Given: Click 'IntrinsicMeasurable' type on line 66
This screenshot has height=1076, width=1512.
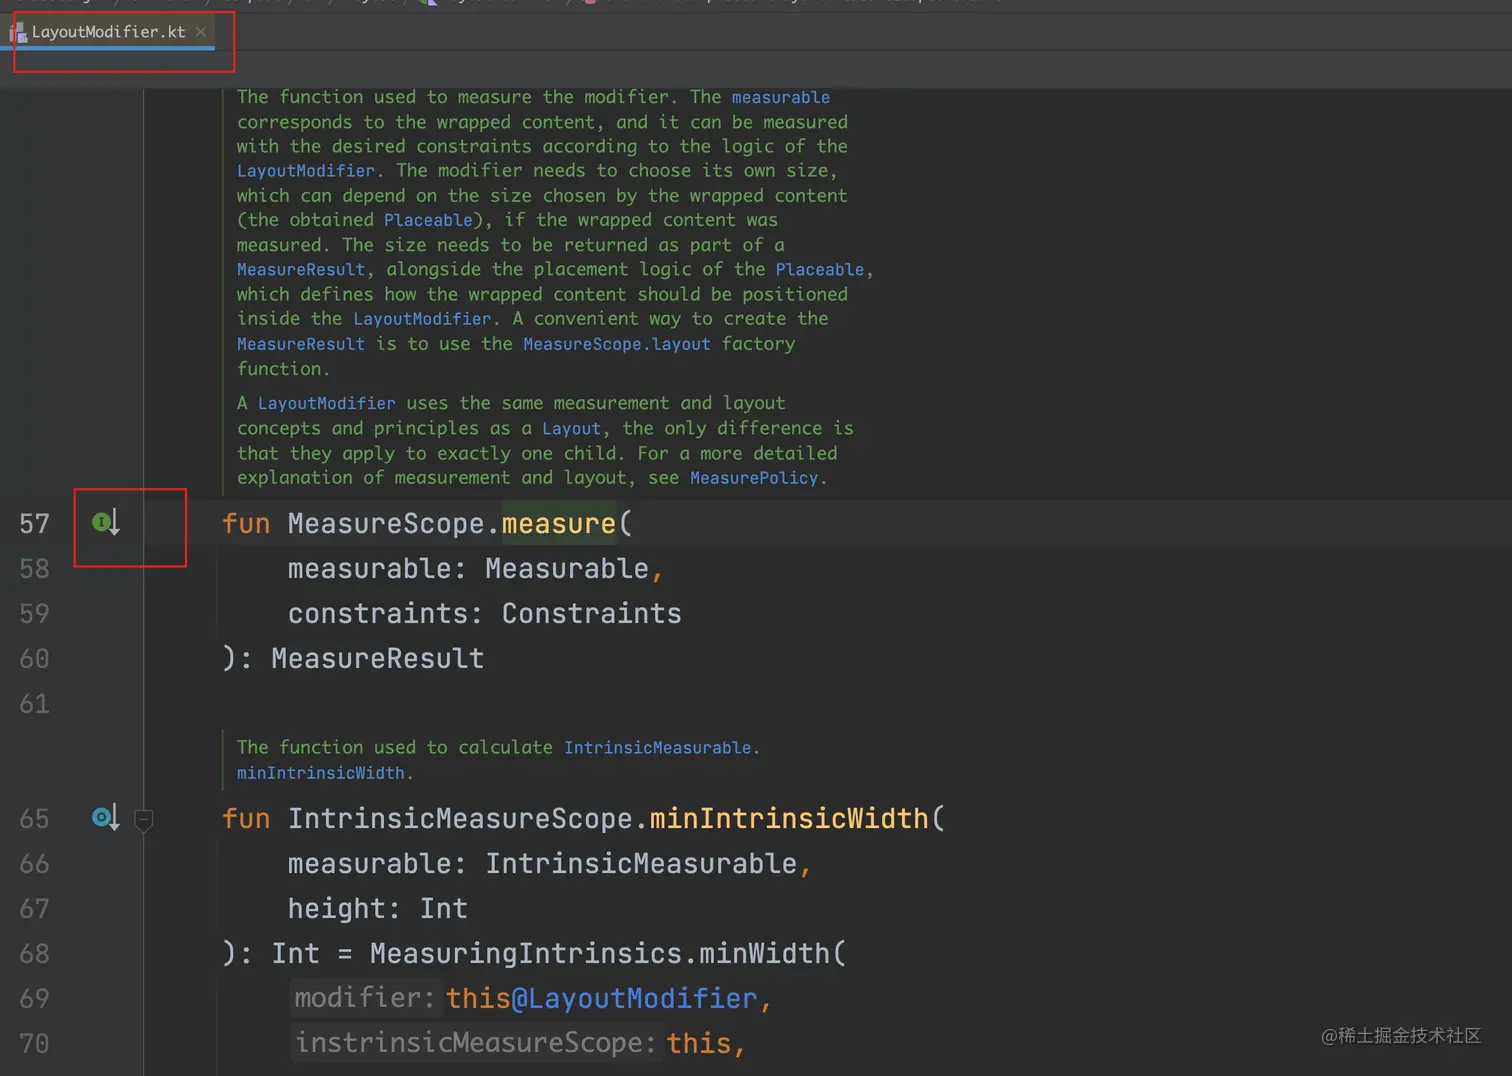Looking at the screenshot, I should click(x=641, y=863).
